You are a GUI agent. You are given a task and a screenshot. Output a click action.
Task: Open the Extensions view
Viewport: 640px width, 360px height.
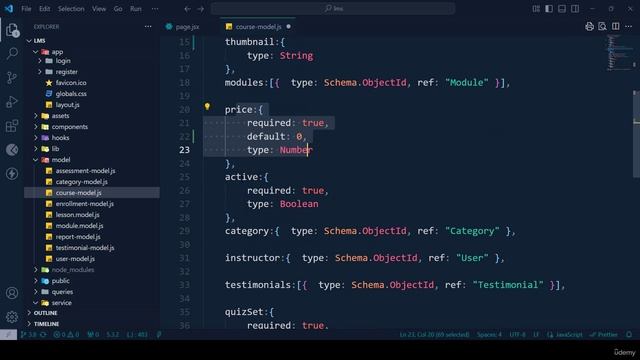(x=12, y=126)
